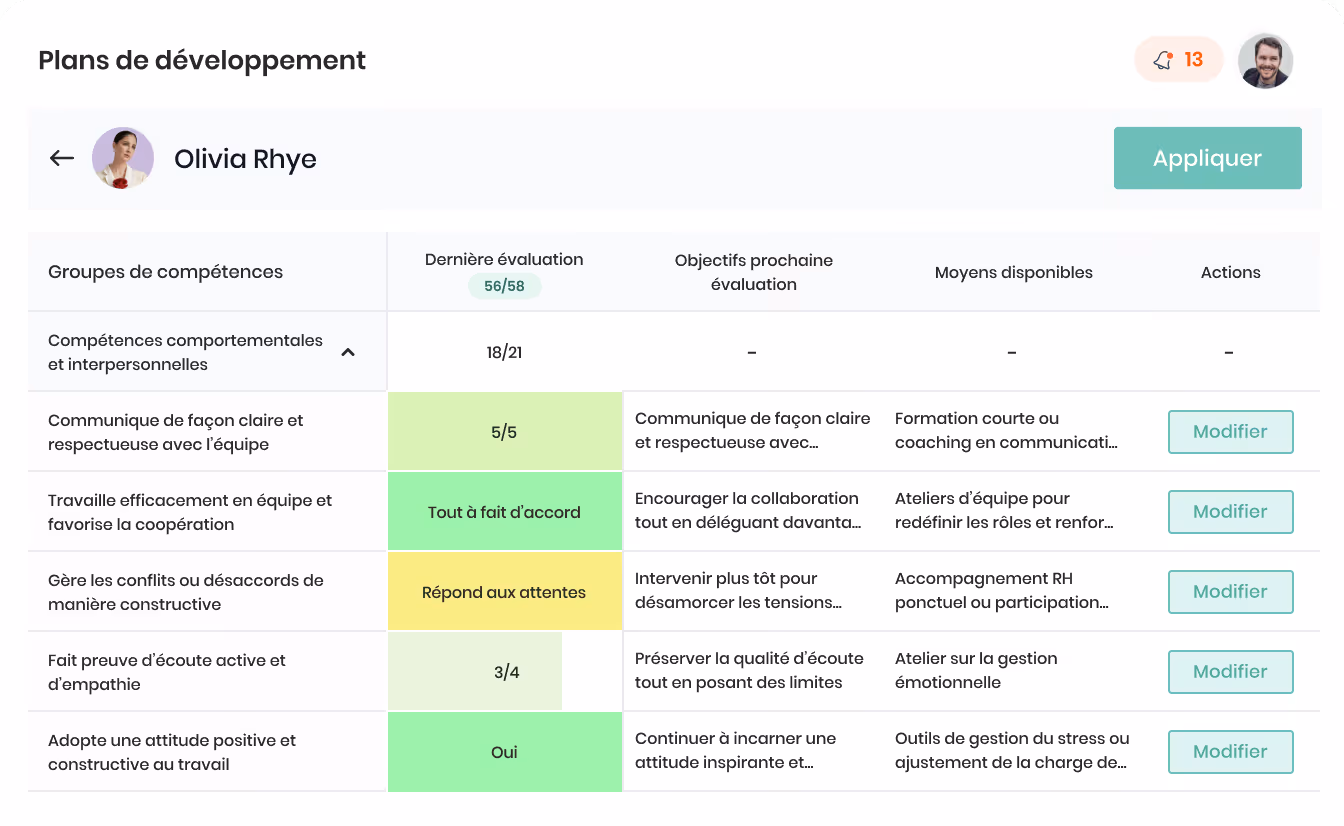Image resolution: width=1344 pixels, height=826 pixels.
Task: Click Formation courte ou coaching en communication
Action: pyautogui.click(x=1006, y=430)
